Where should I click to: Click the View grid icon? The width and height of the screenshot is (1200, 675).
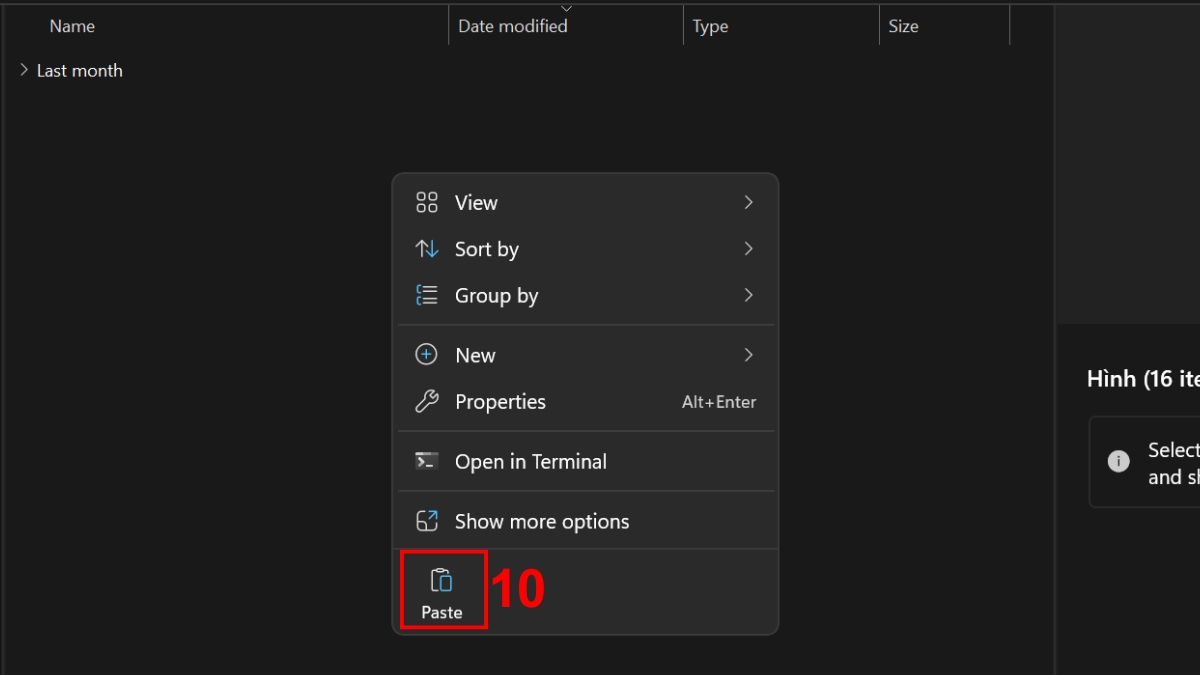pyautogui.click(x=427, y=203)
